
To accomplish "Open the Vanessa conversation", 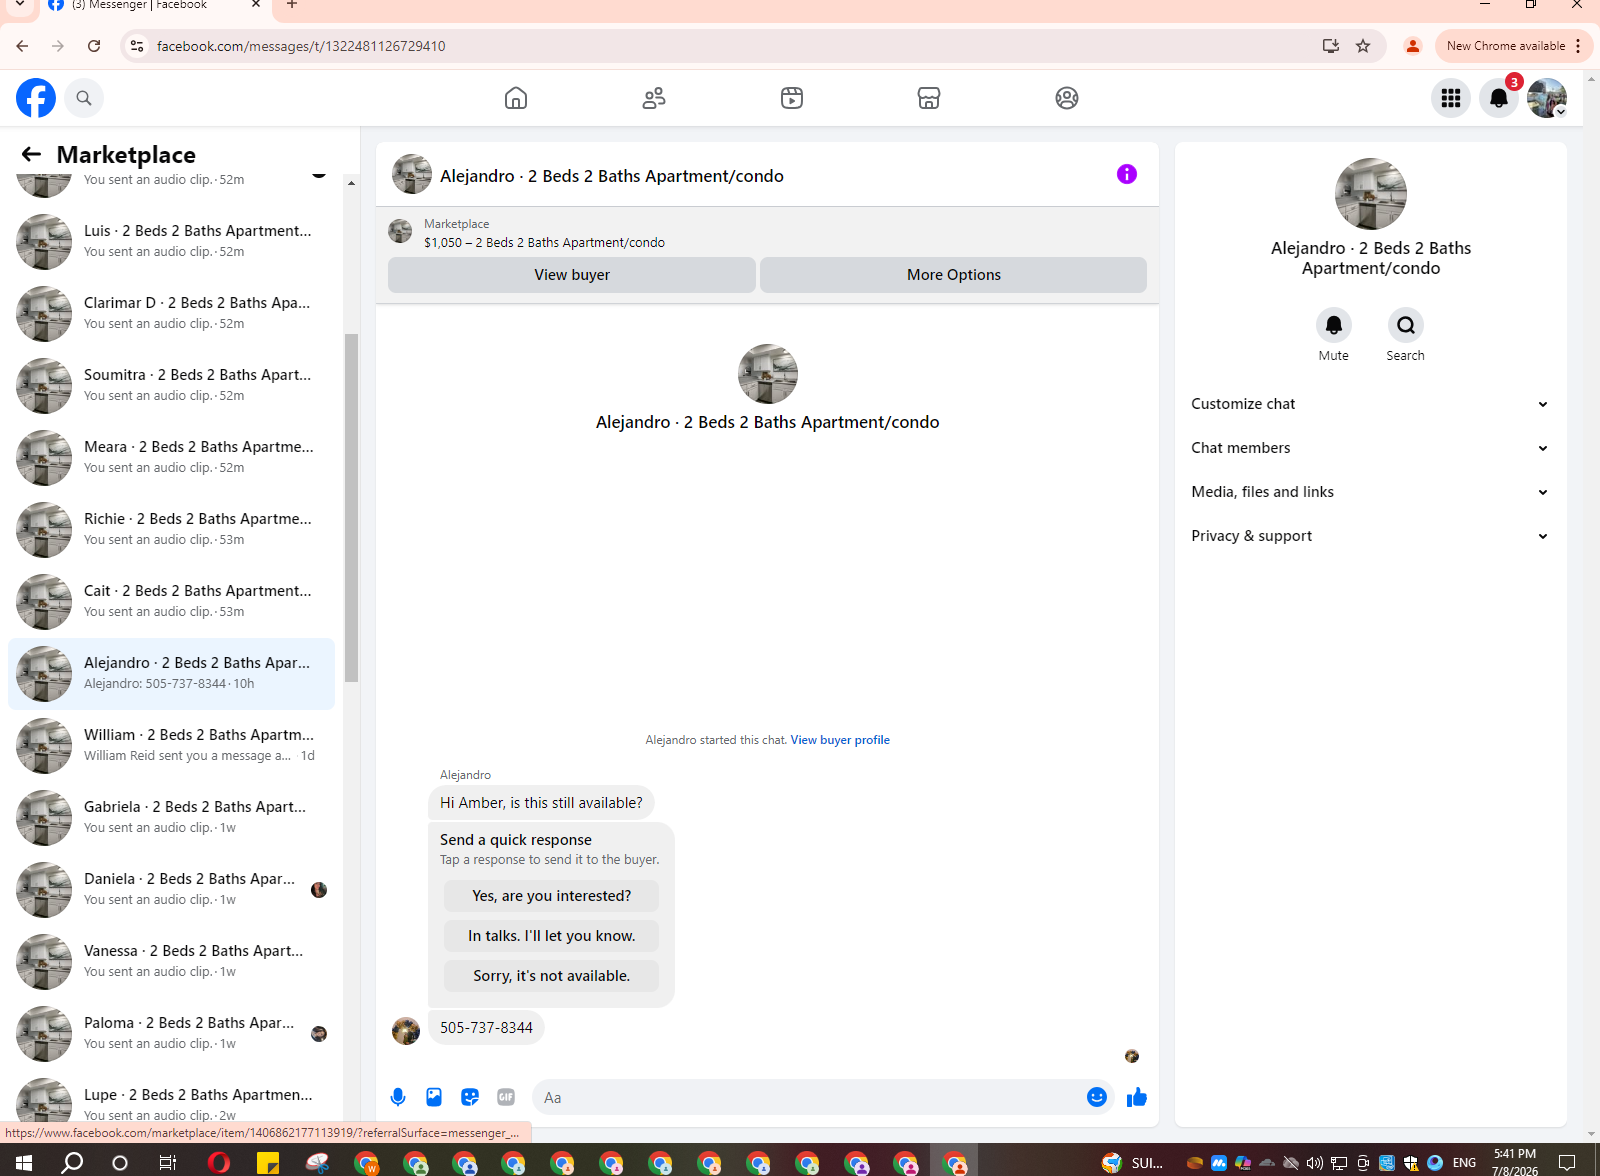I will tap(171, 962).
